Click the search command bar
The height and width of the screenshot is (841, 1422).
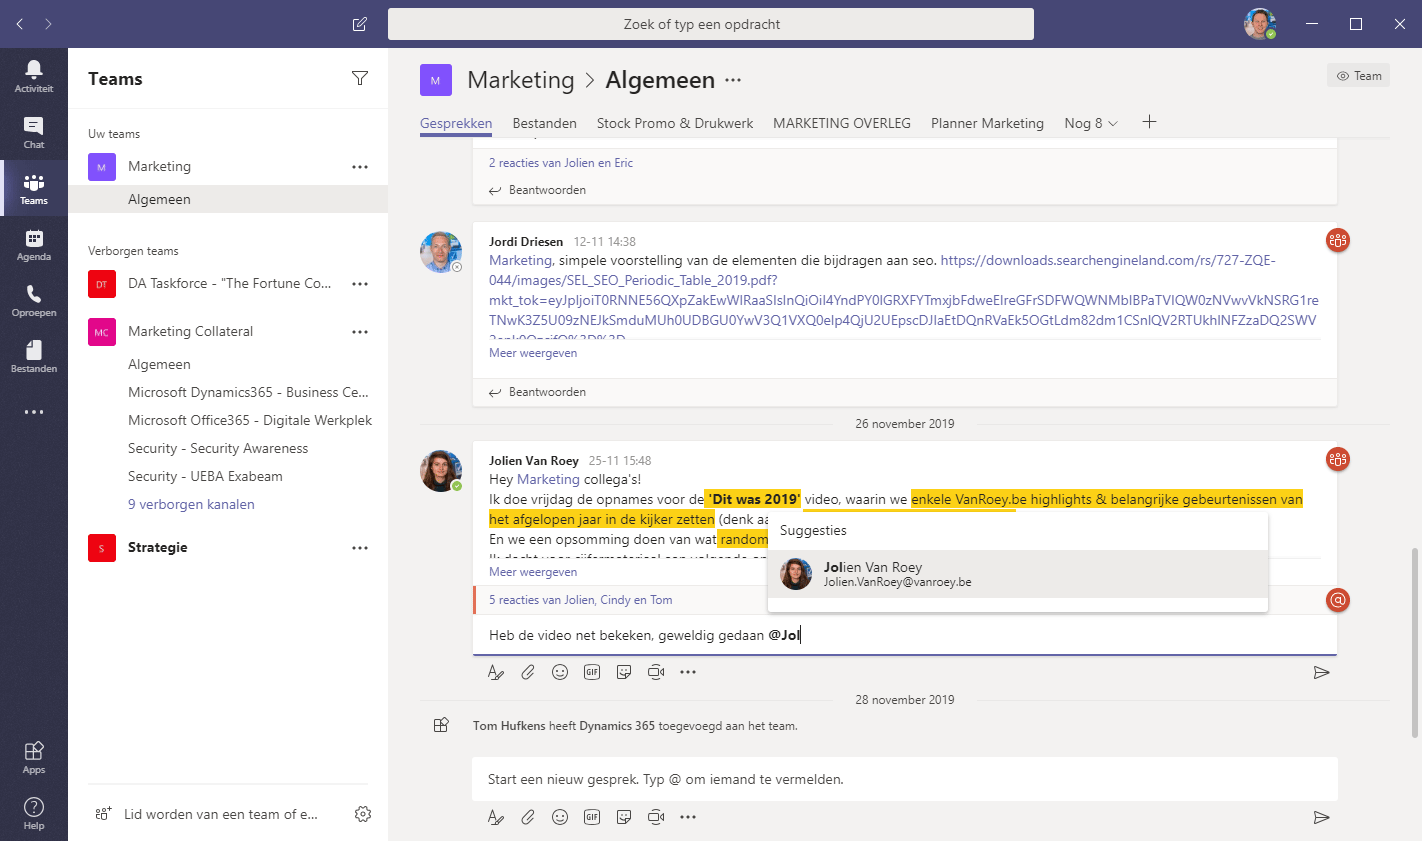coord(711,24)
